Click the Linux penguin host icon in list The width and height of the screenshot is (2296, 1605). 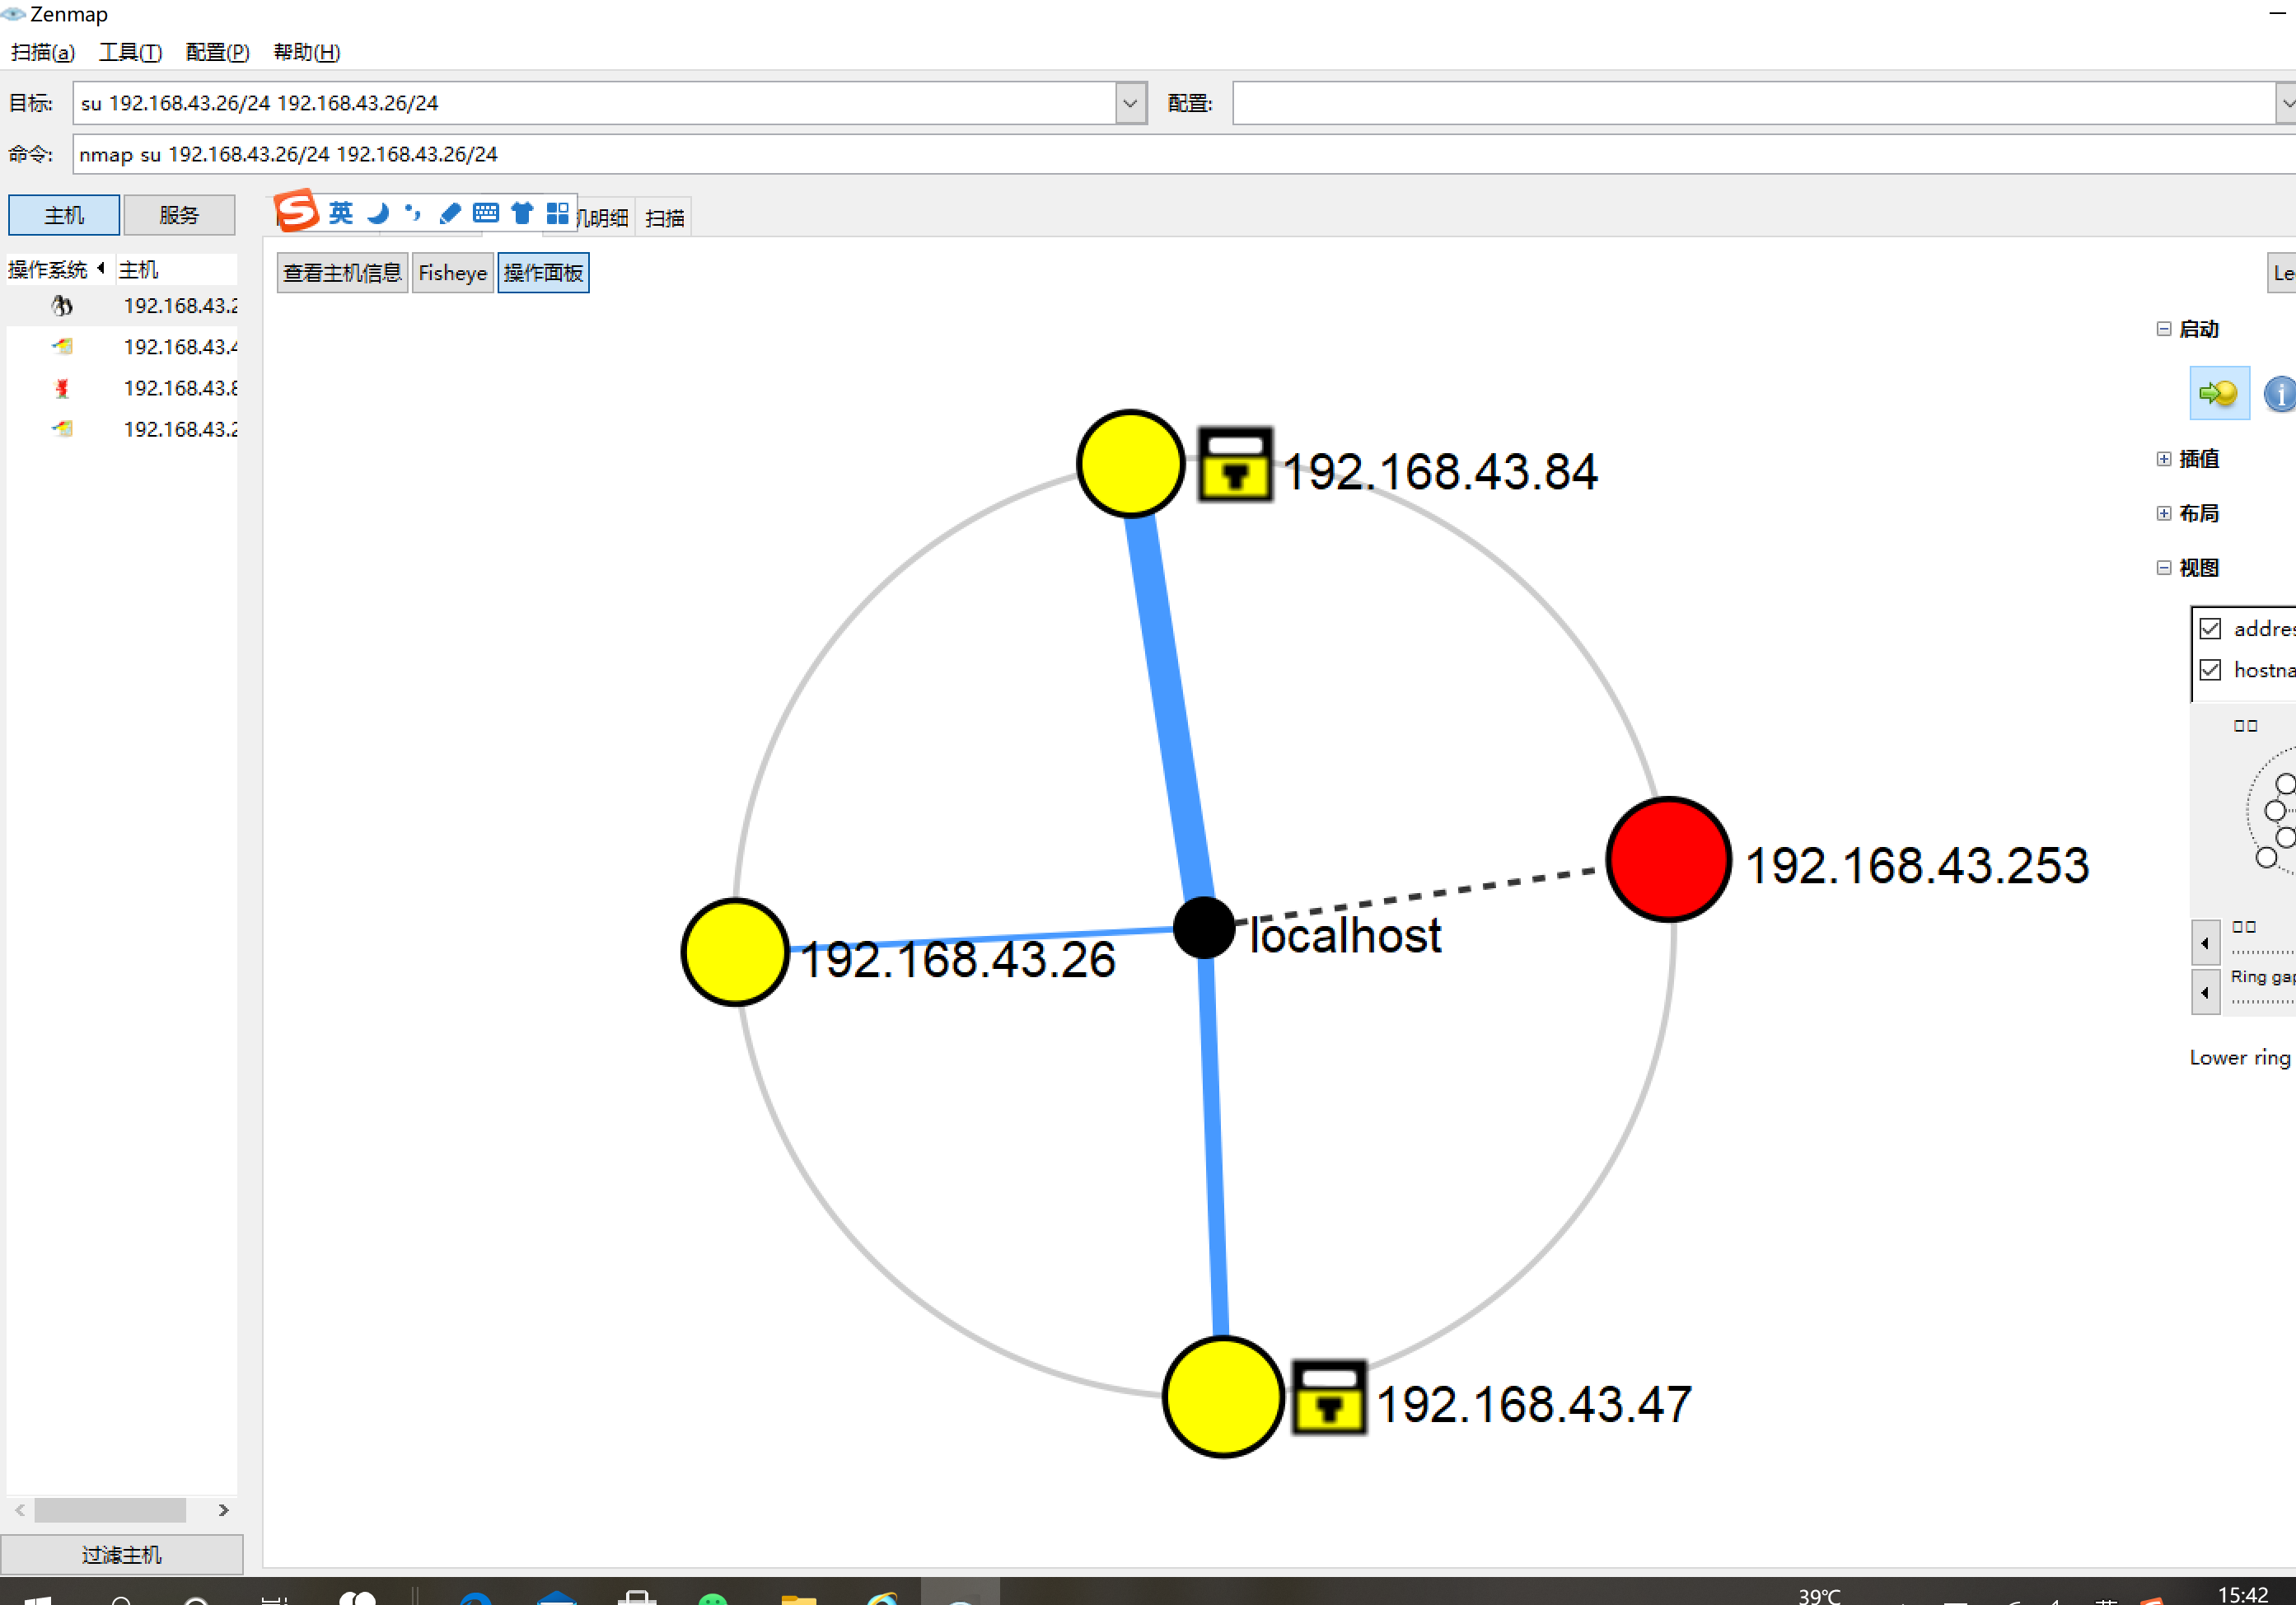coord(62,306)
